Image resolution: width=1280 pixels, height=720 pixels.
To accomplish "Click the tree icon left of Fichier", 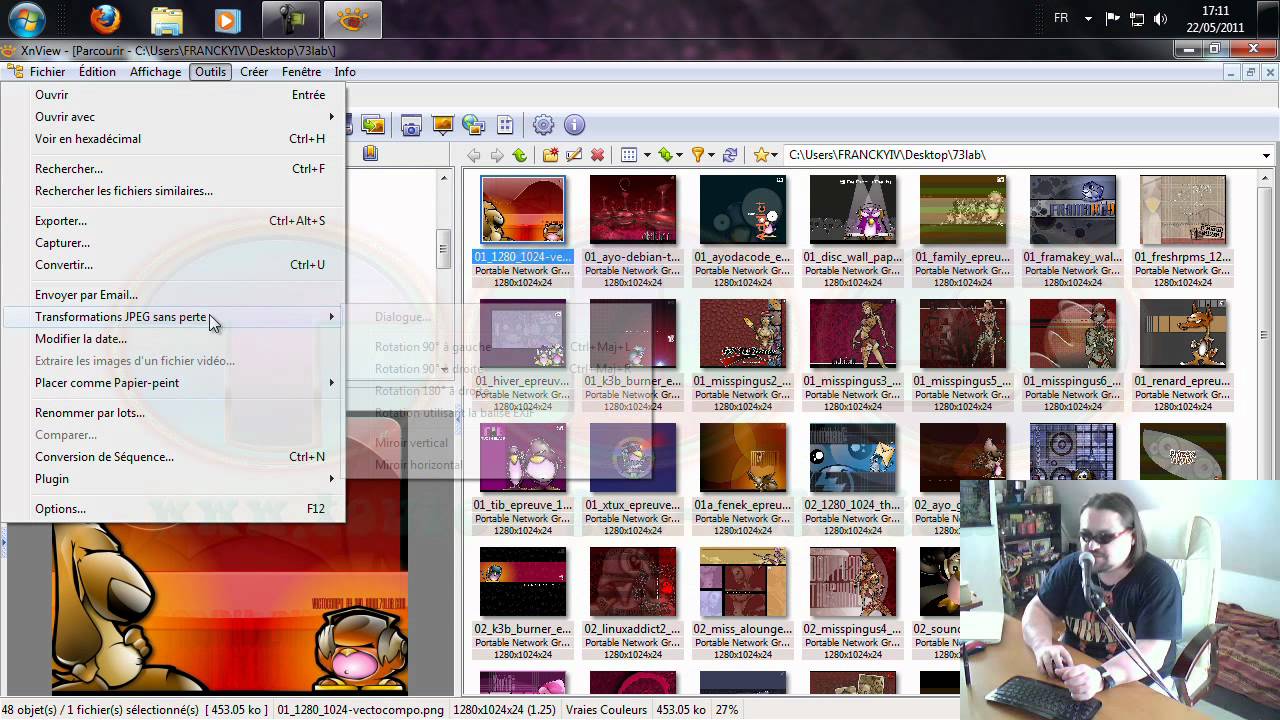I will click(x=15, y=72).
